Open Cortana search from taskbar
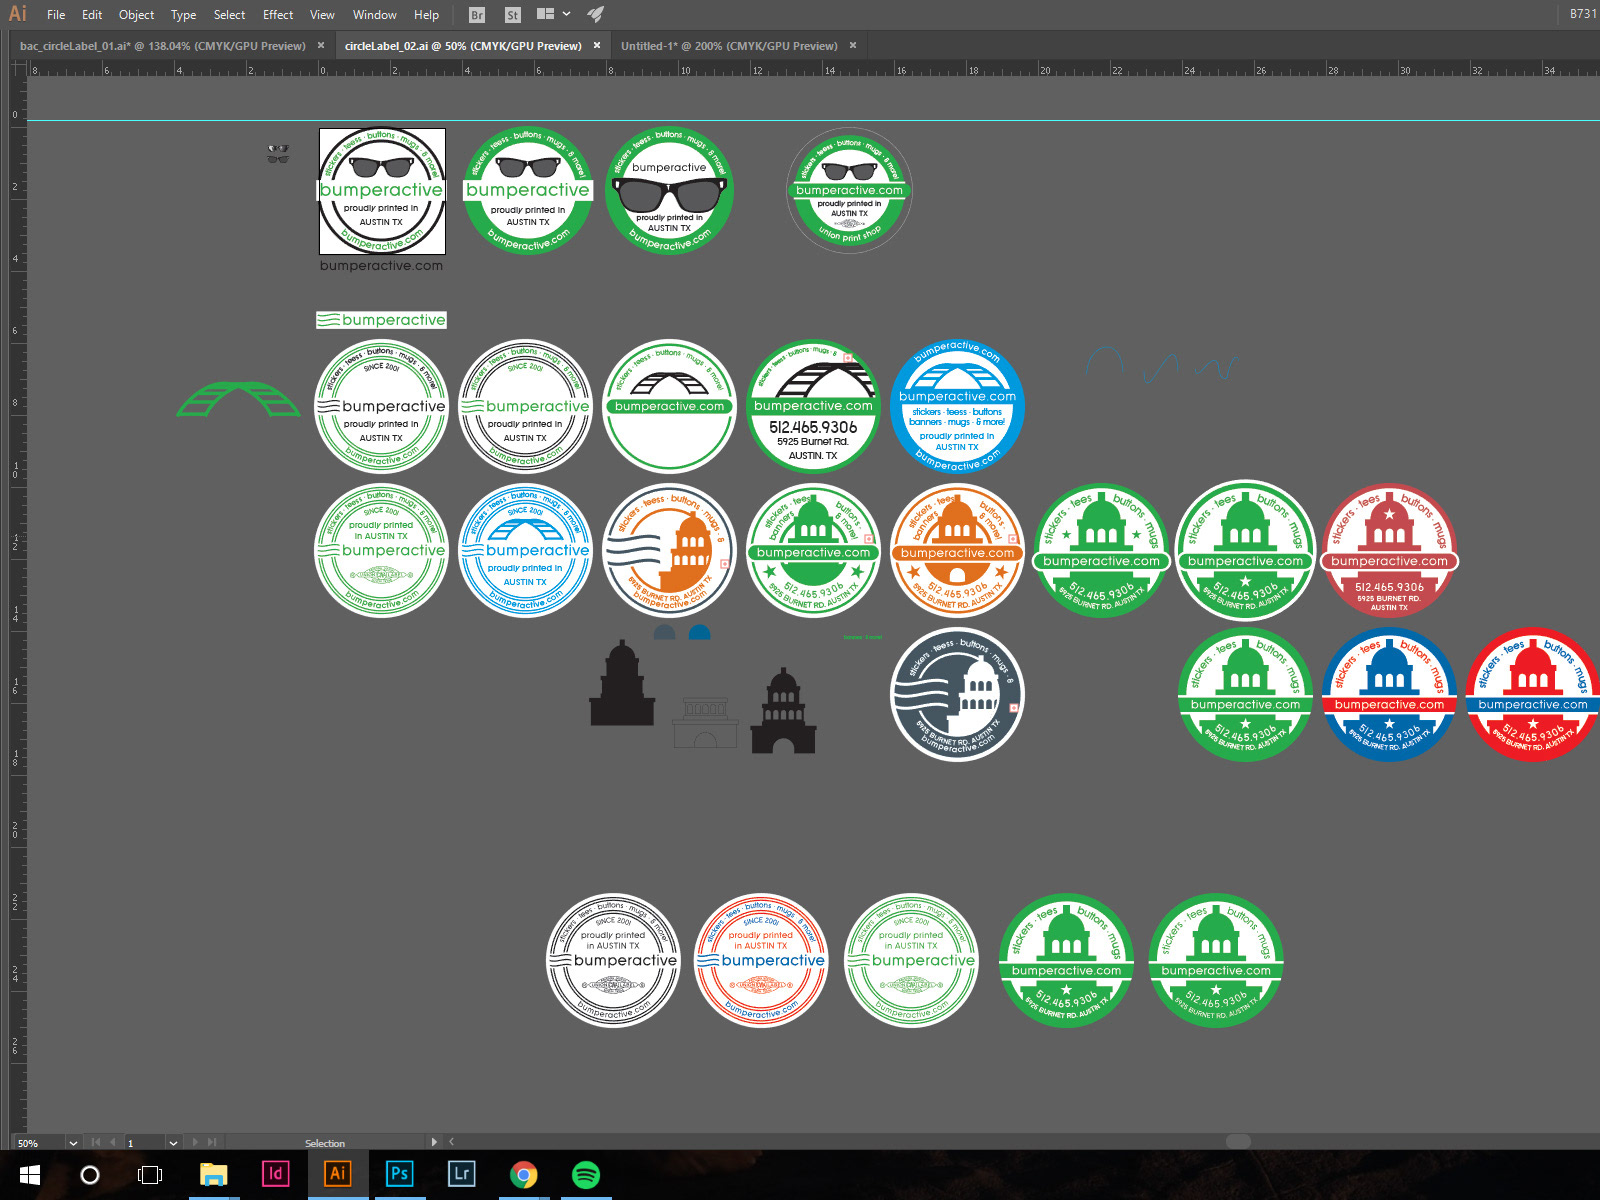Screen dimensions: 1600x1200 90,1175
